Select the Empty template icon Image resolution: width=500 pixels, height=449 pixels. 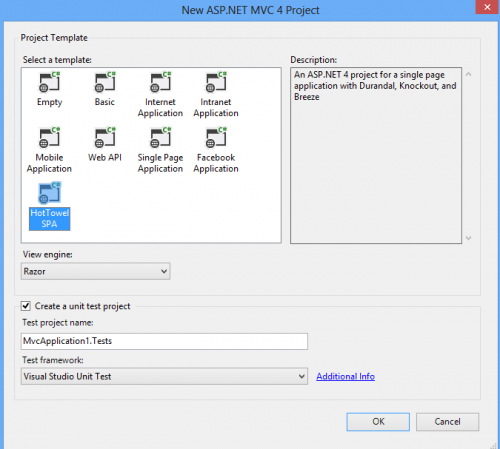(50, 82)
